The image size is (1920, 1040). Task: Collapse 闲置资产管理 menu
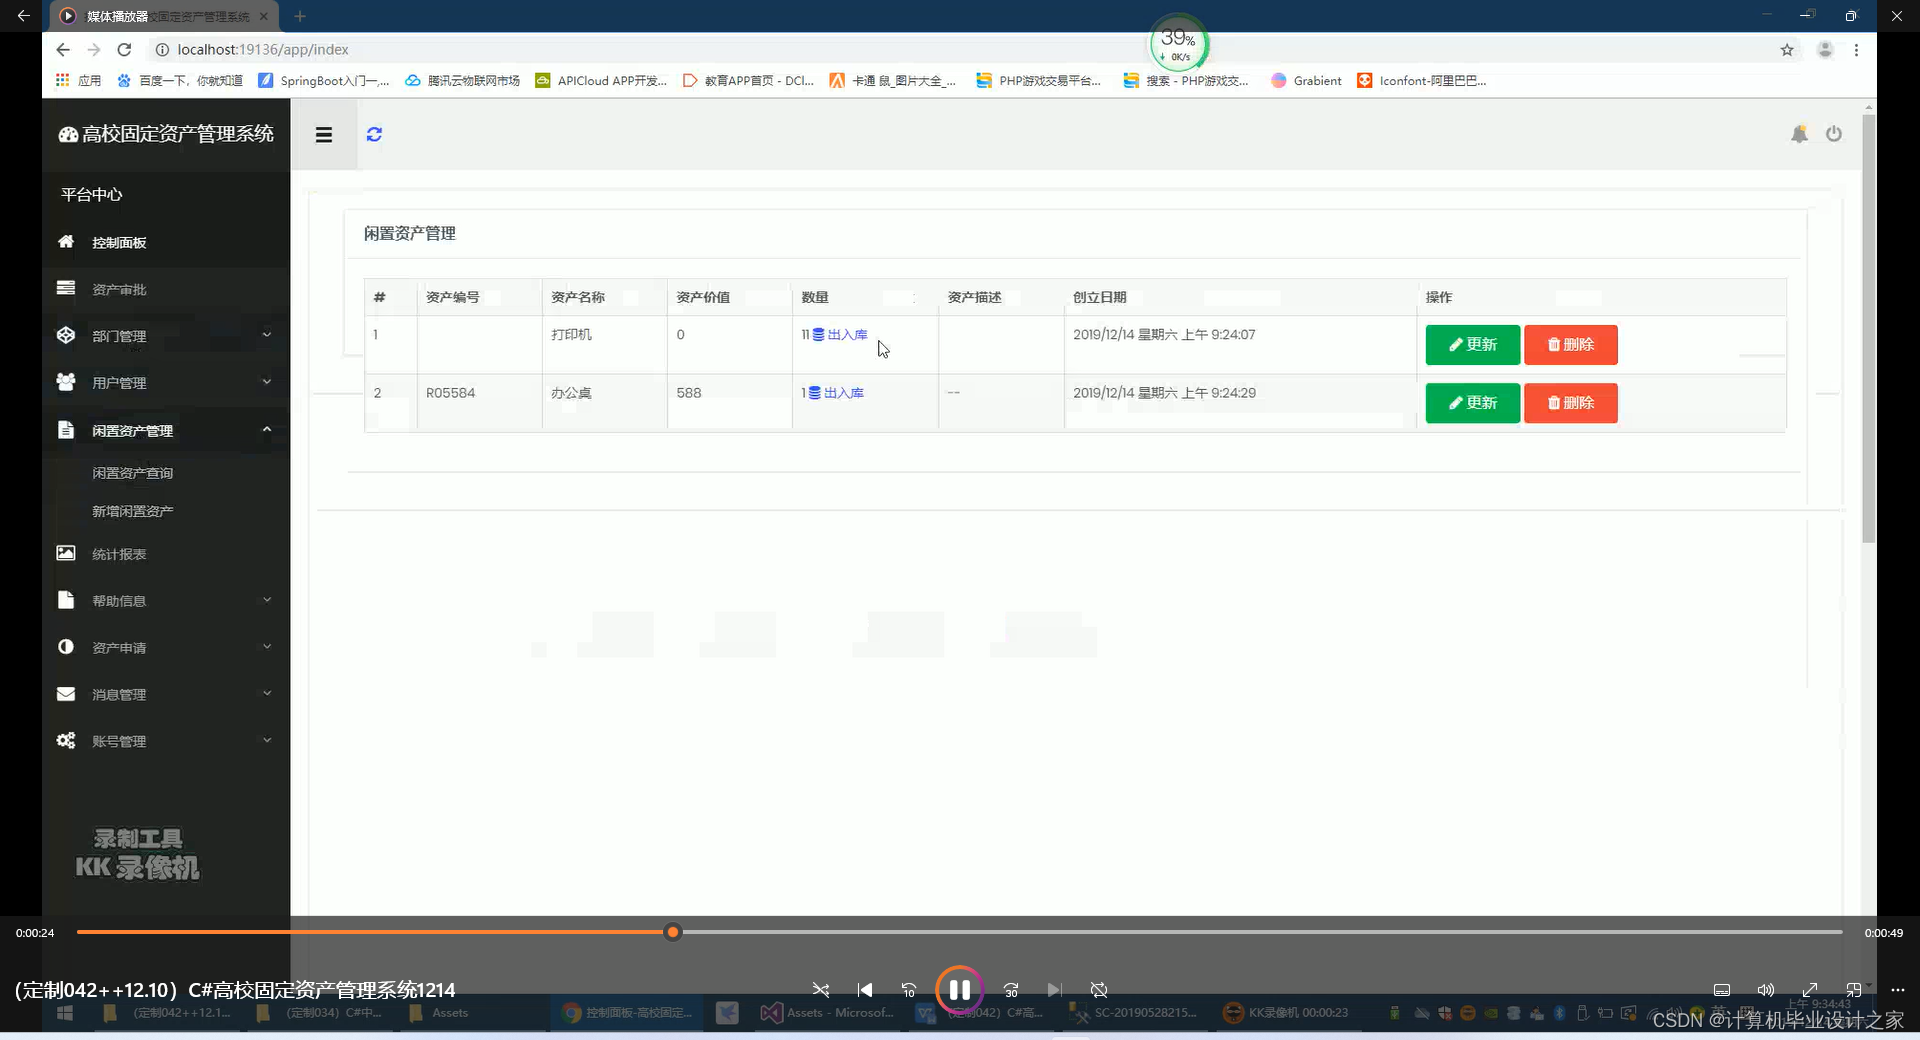166,430
